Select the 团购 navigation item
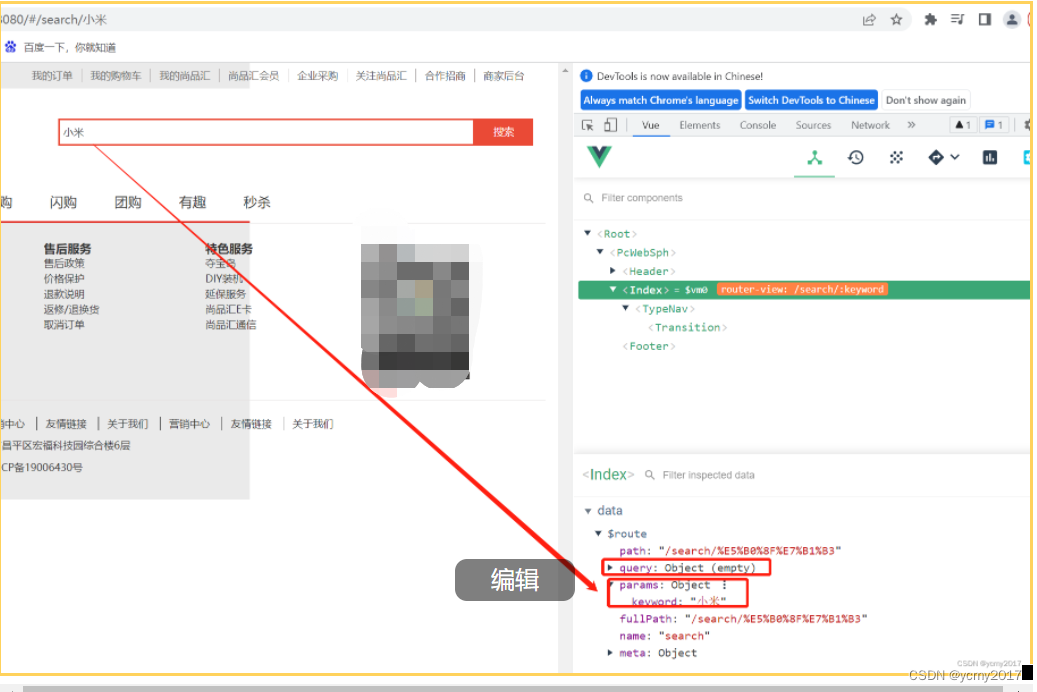1037x692 pixels. click(x=128, y=202)
